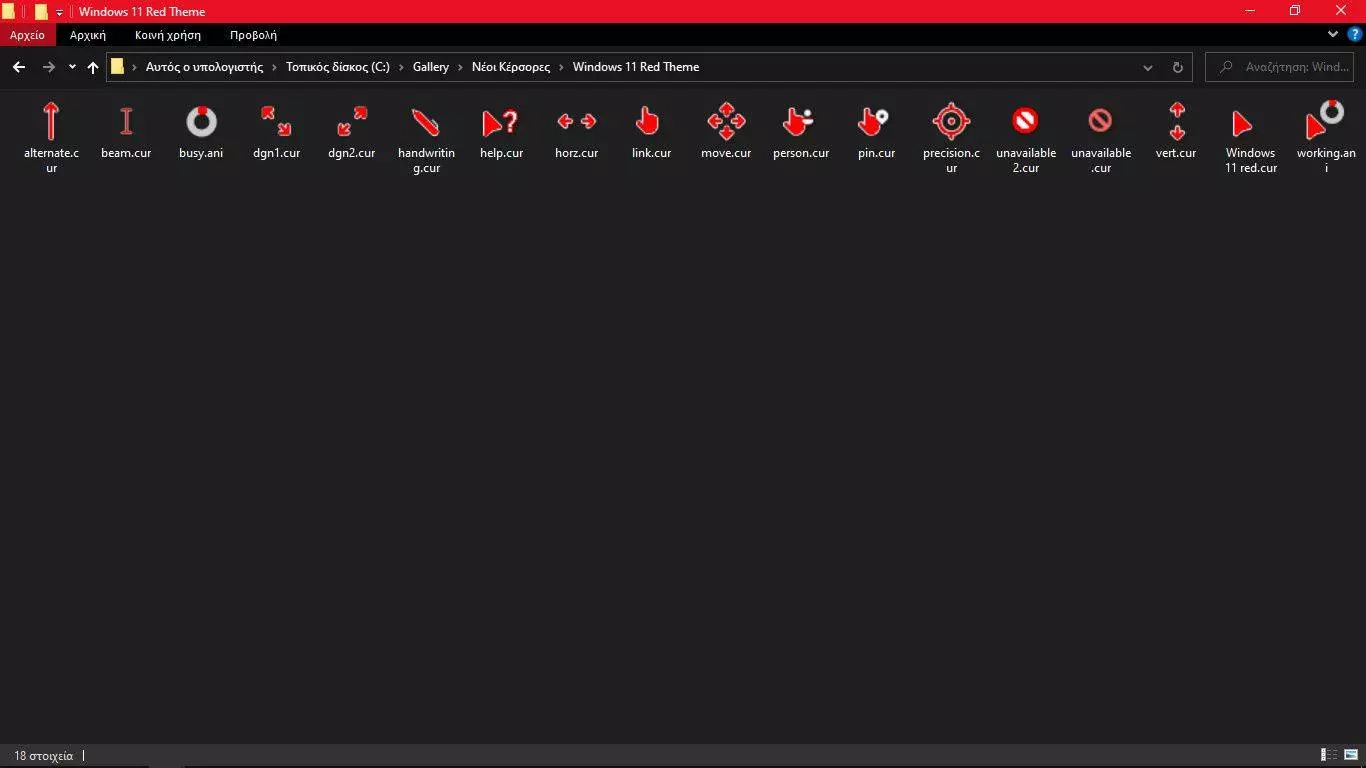Open the address bar history dropdown
Image resolution: width=1366 pixels, height=768 pixels.
coord(1147,67)
